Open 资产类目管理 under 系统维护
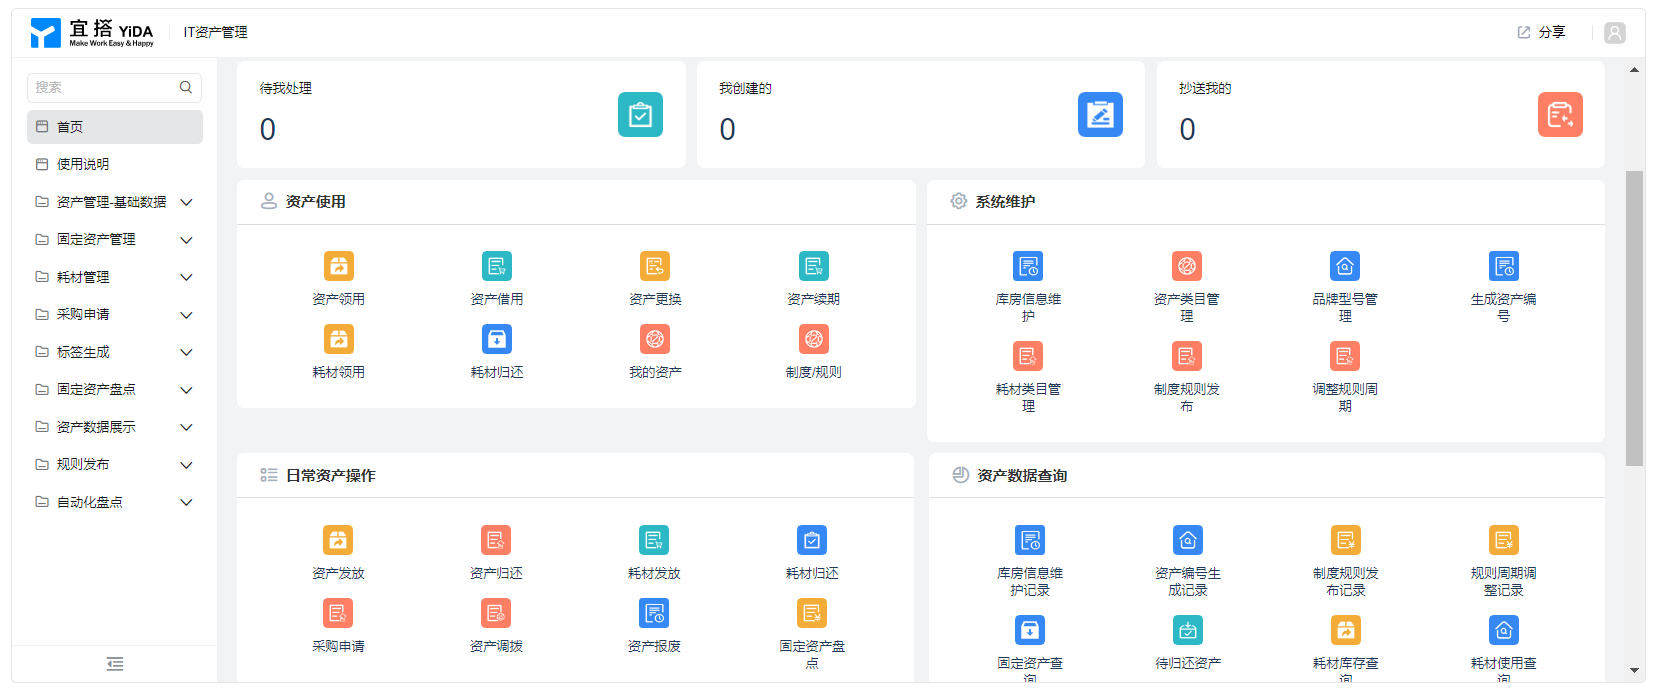 [1187, 266]
